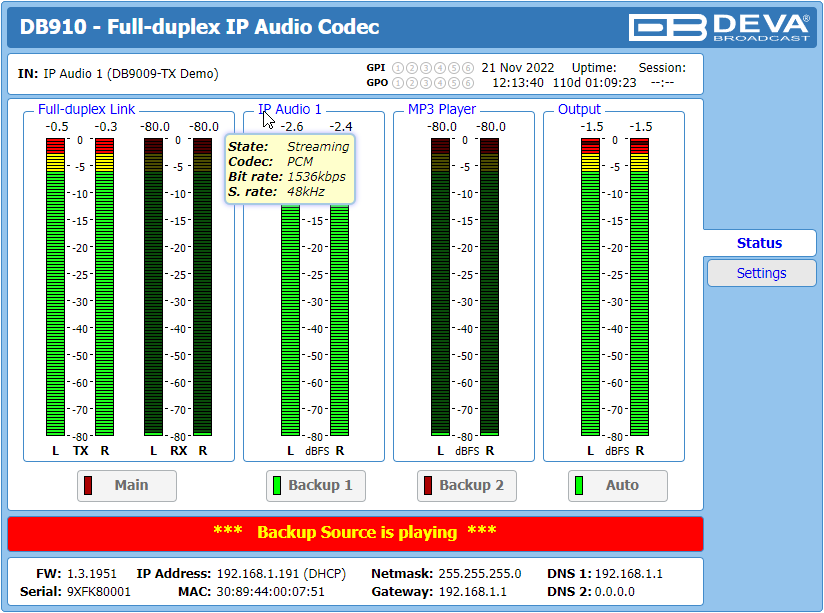
Task: Click GPI indicator number 1
Action: (398, 68)
